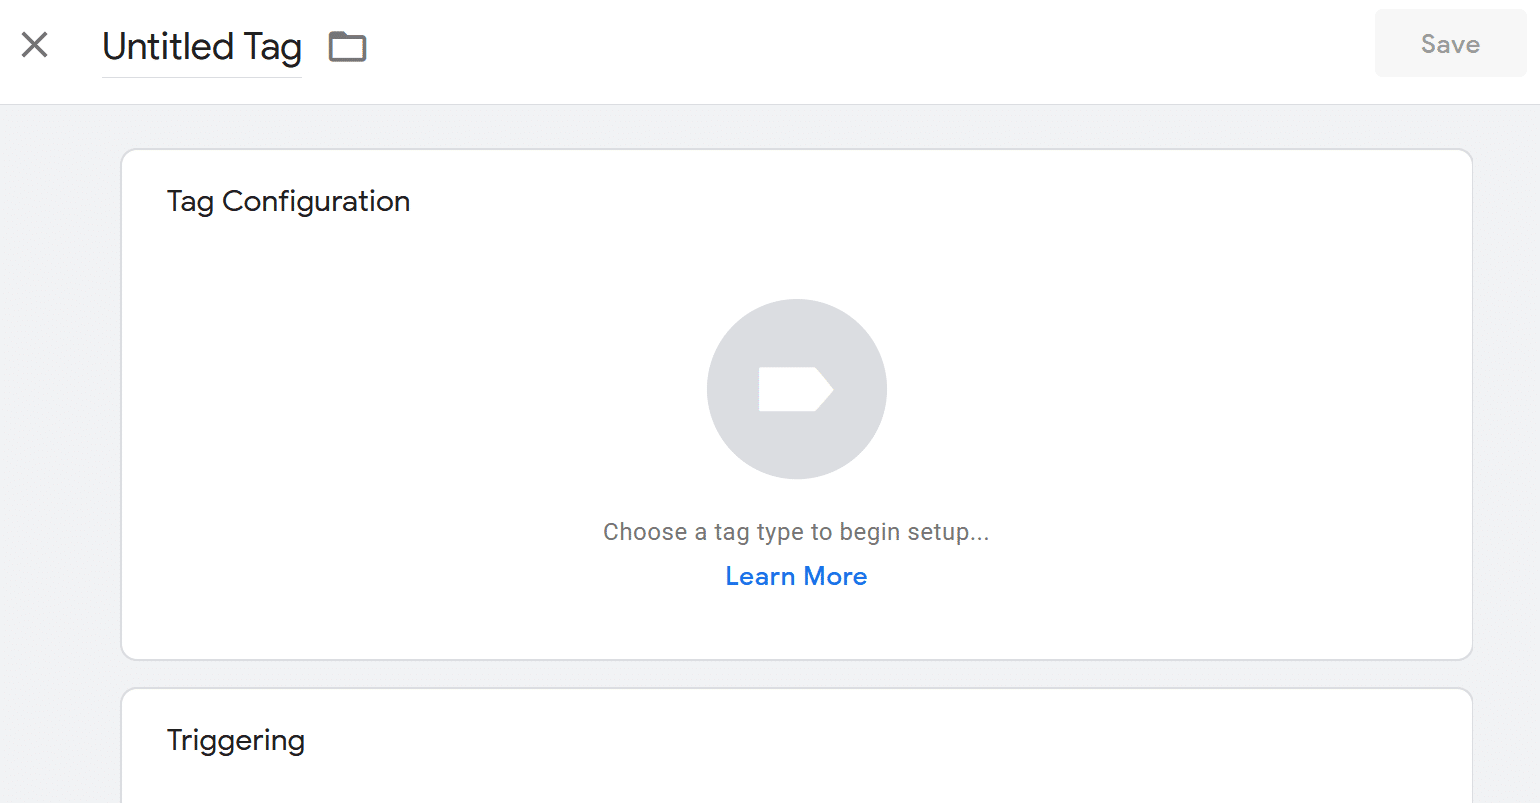Click the Tag Configuration heading
Image resolution: width=1540 pixels, height=803 pixels.
click(288, 202)
